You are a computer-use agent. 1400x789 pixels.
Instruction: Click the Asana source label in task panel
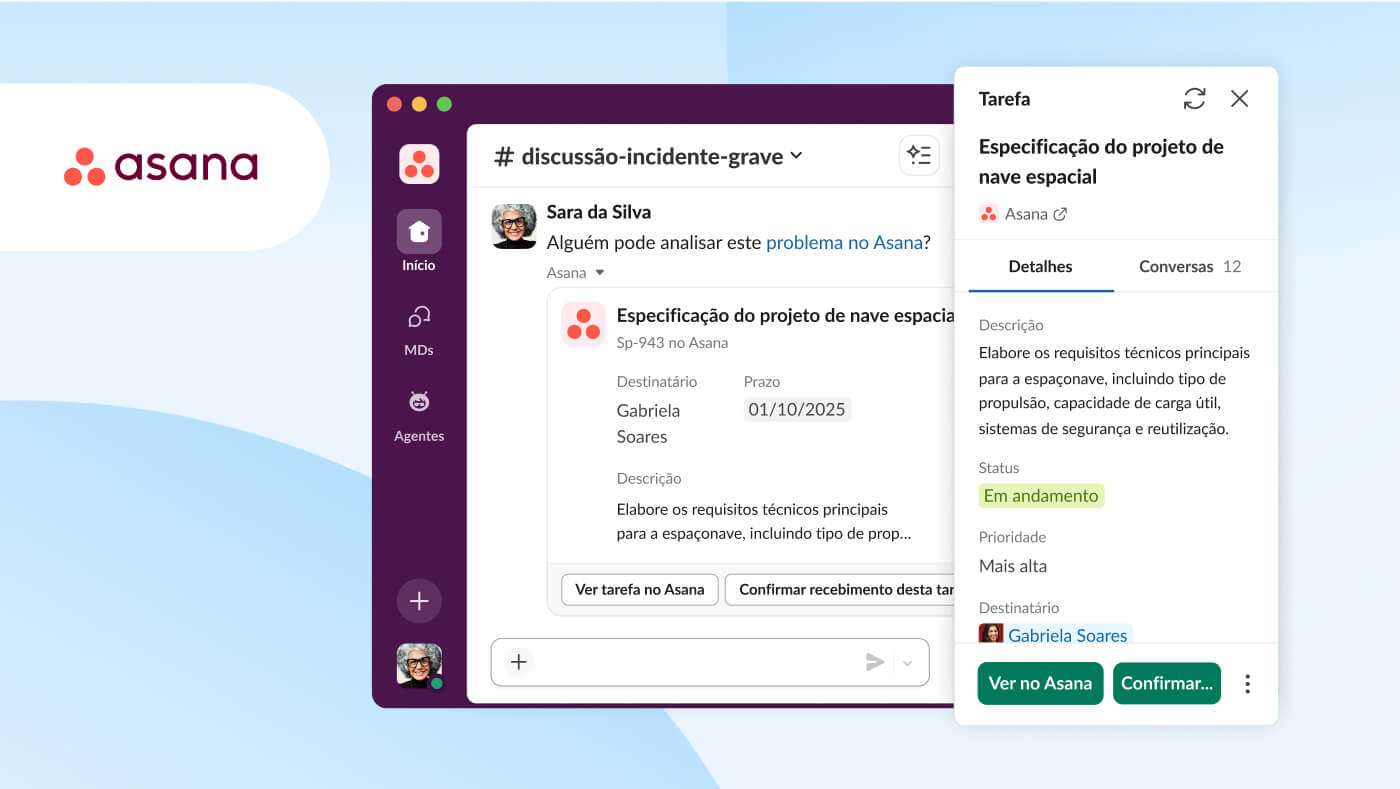pos(1026,214)
